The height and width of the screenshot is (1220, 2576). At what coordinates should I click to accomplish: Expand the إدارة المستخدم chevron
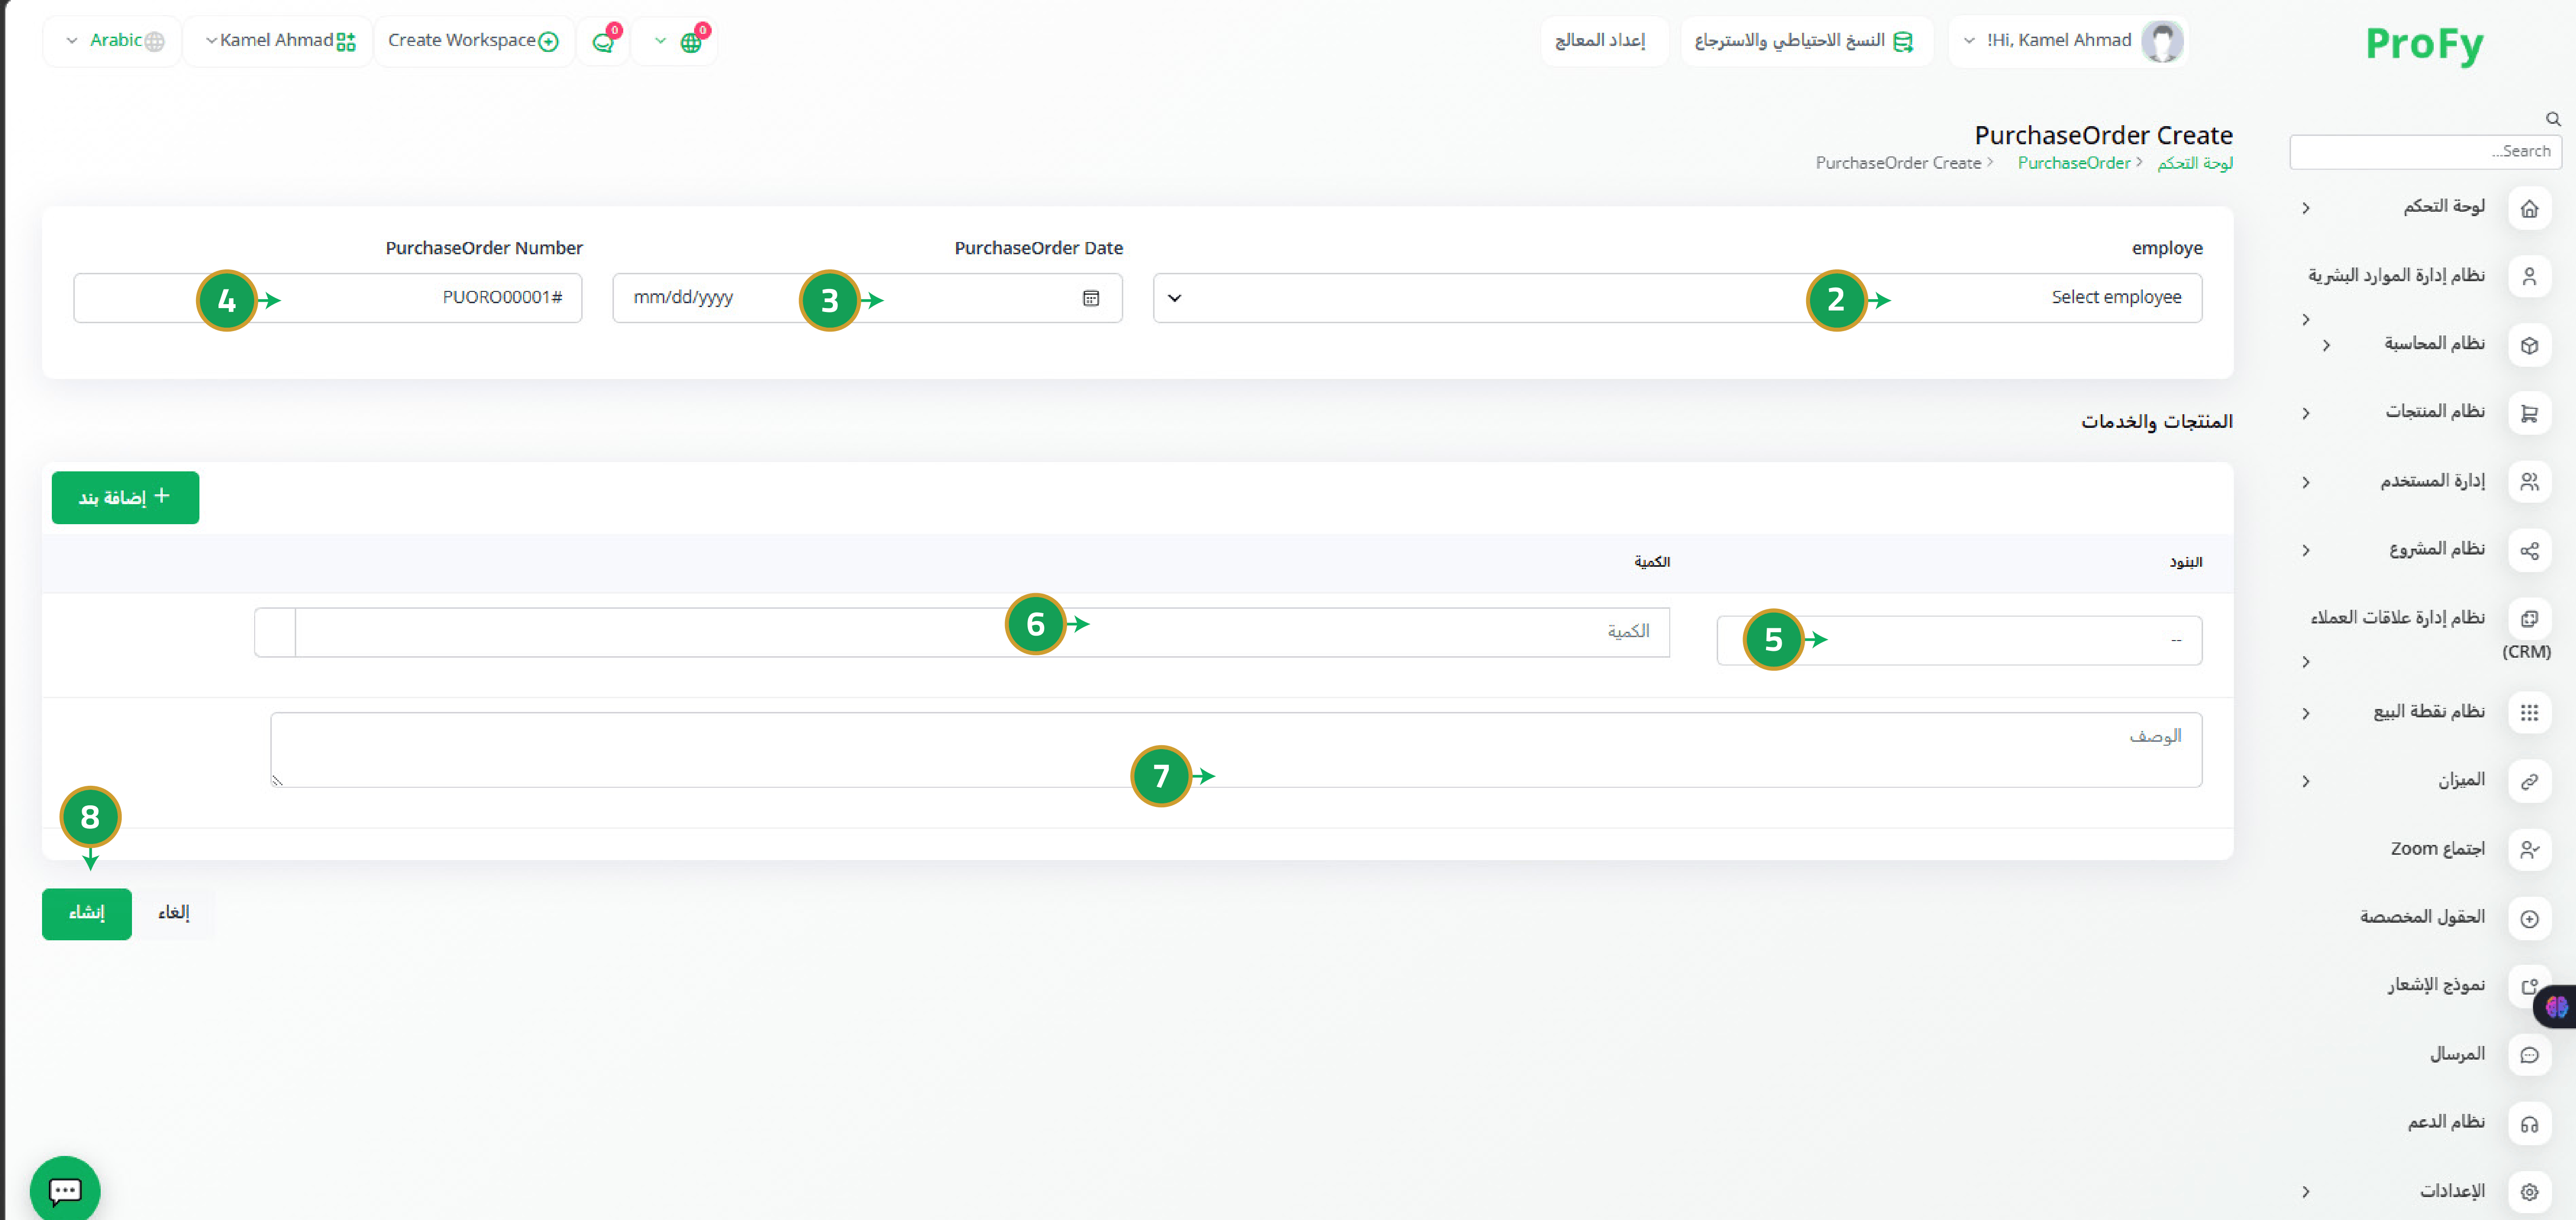pos(2305,482)
